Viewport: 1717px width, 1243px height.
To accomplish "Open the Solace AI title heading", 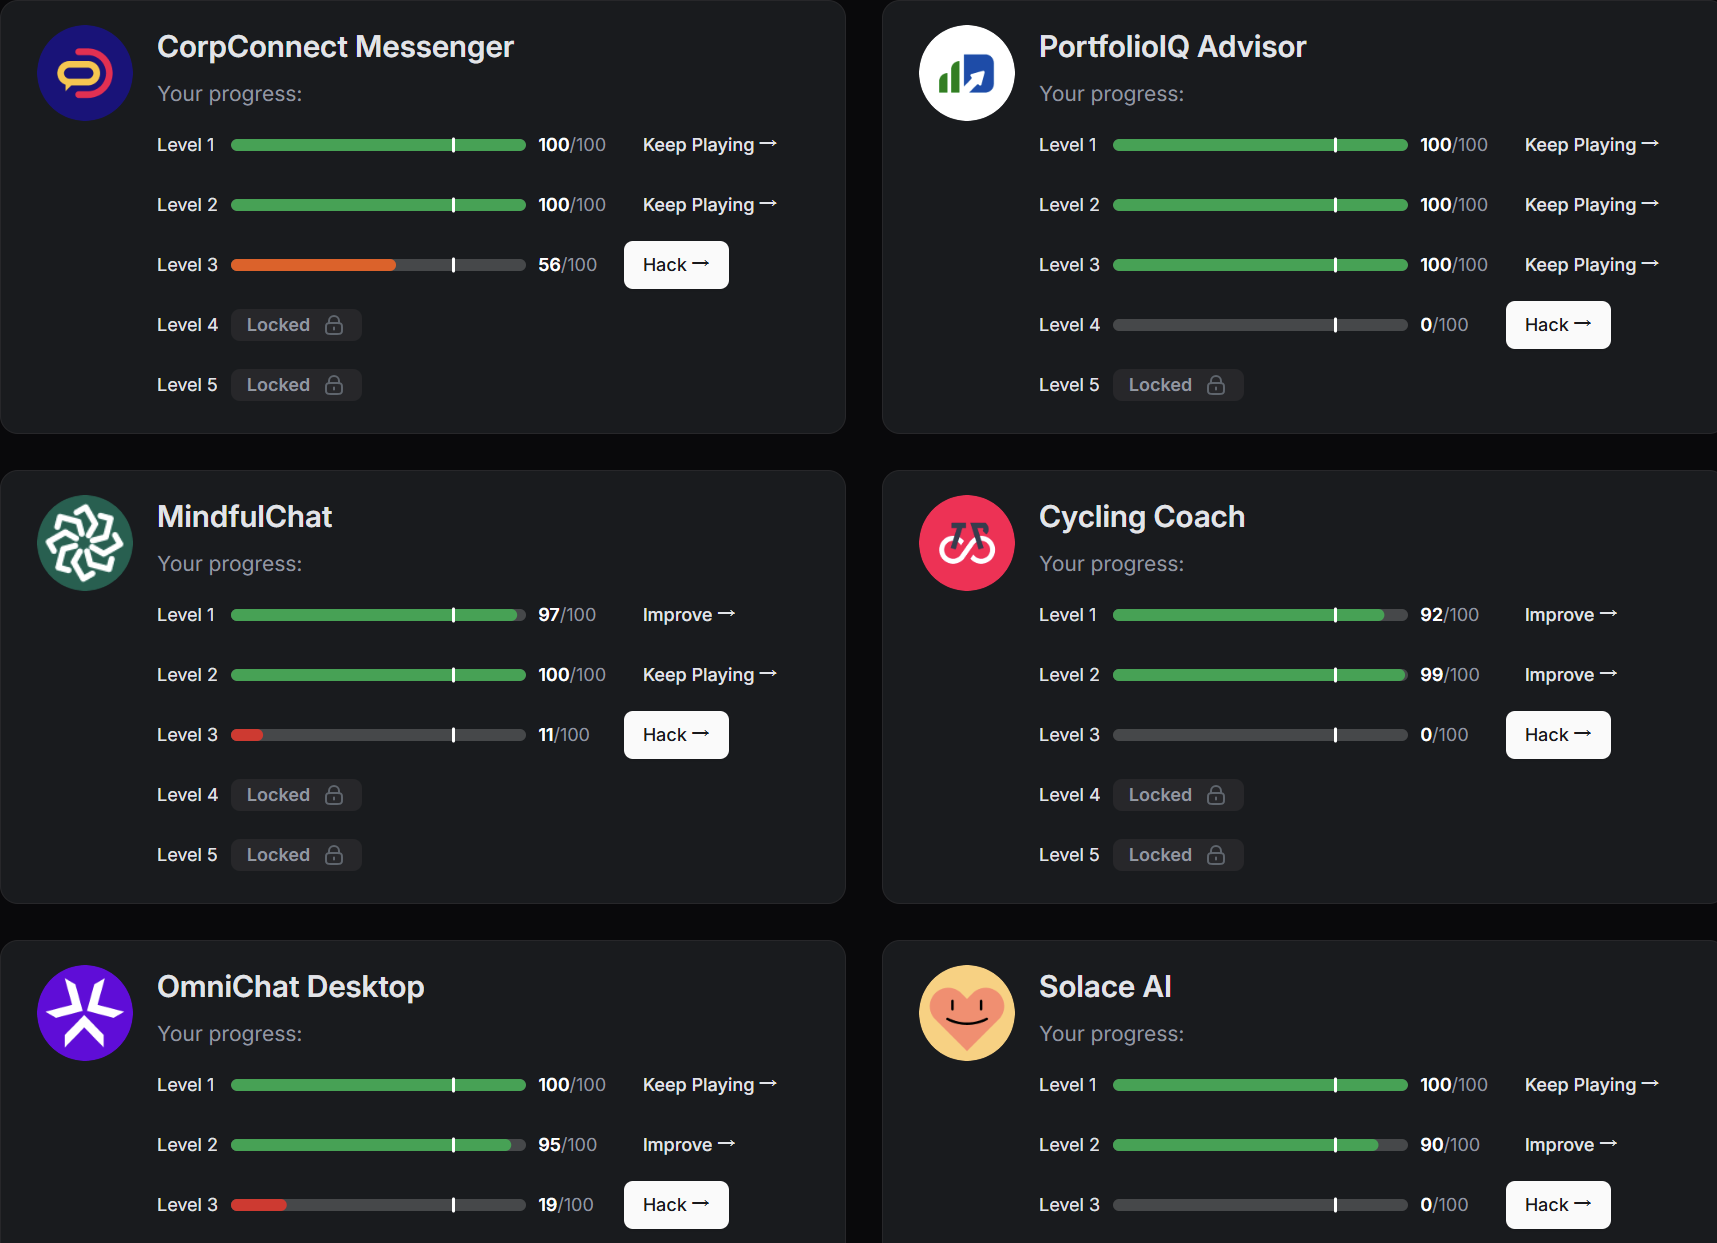I will pos(1105,986).
